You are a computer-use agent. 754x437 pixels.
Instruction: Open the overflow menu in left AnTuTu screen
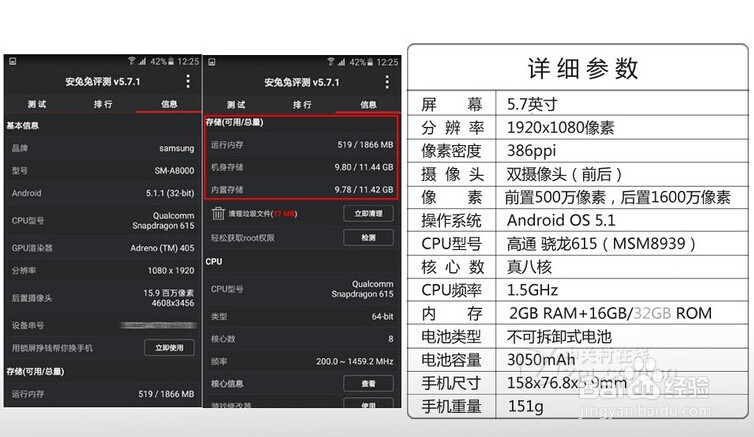[x=188, y=81]
